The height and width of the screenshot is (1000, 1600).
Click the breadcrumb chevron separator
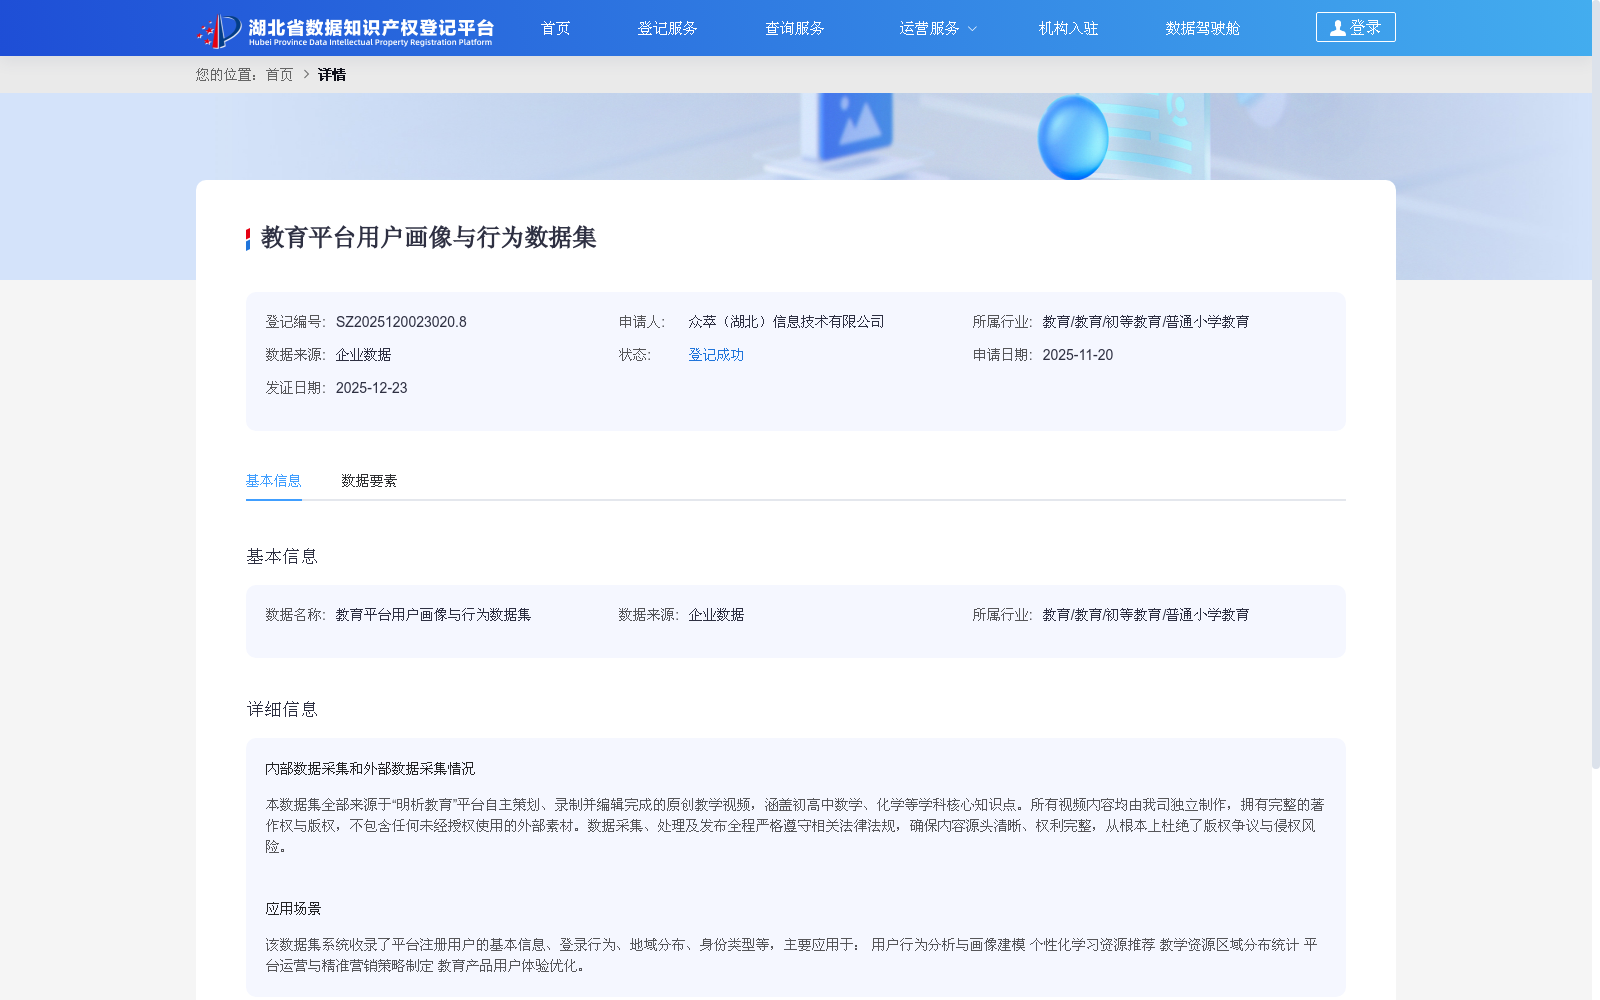[306, 74]
